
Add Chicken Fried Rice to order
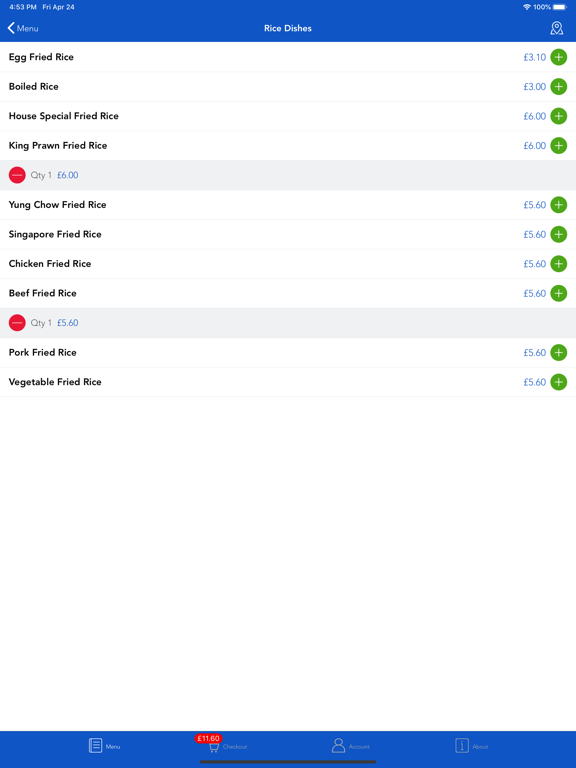558,264
